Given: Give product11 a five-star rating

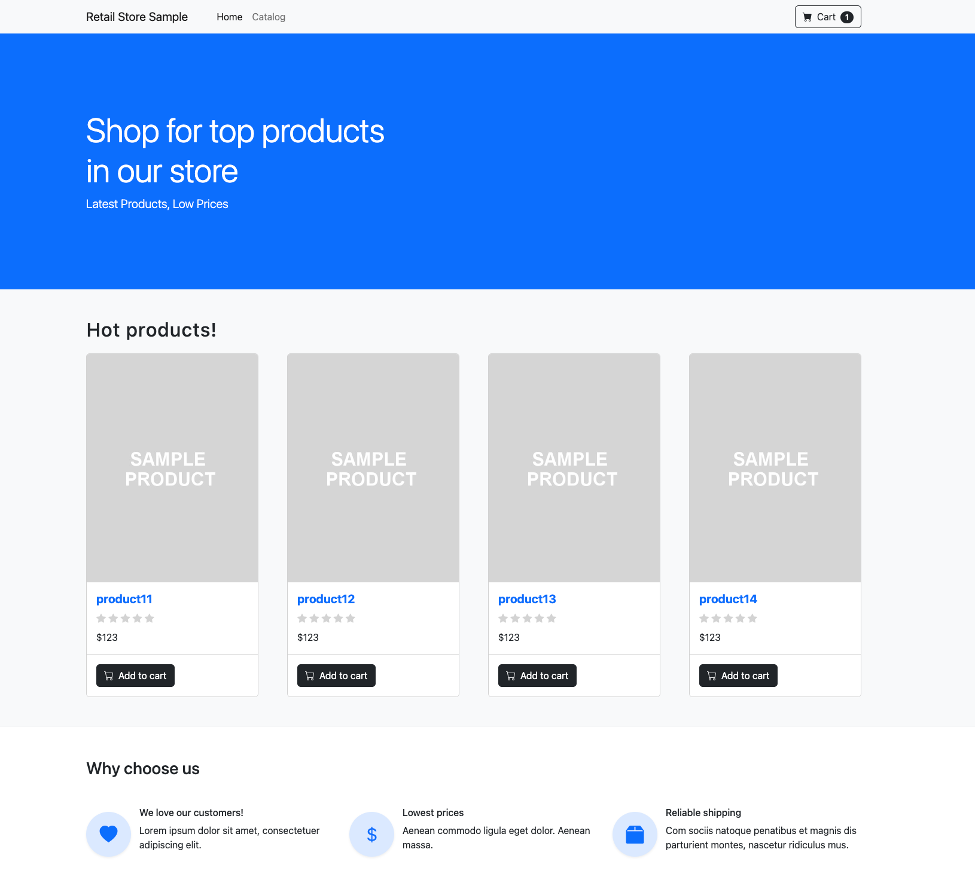Looking at the screenshot, I should (150, 618).
